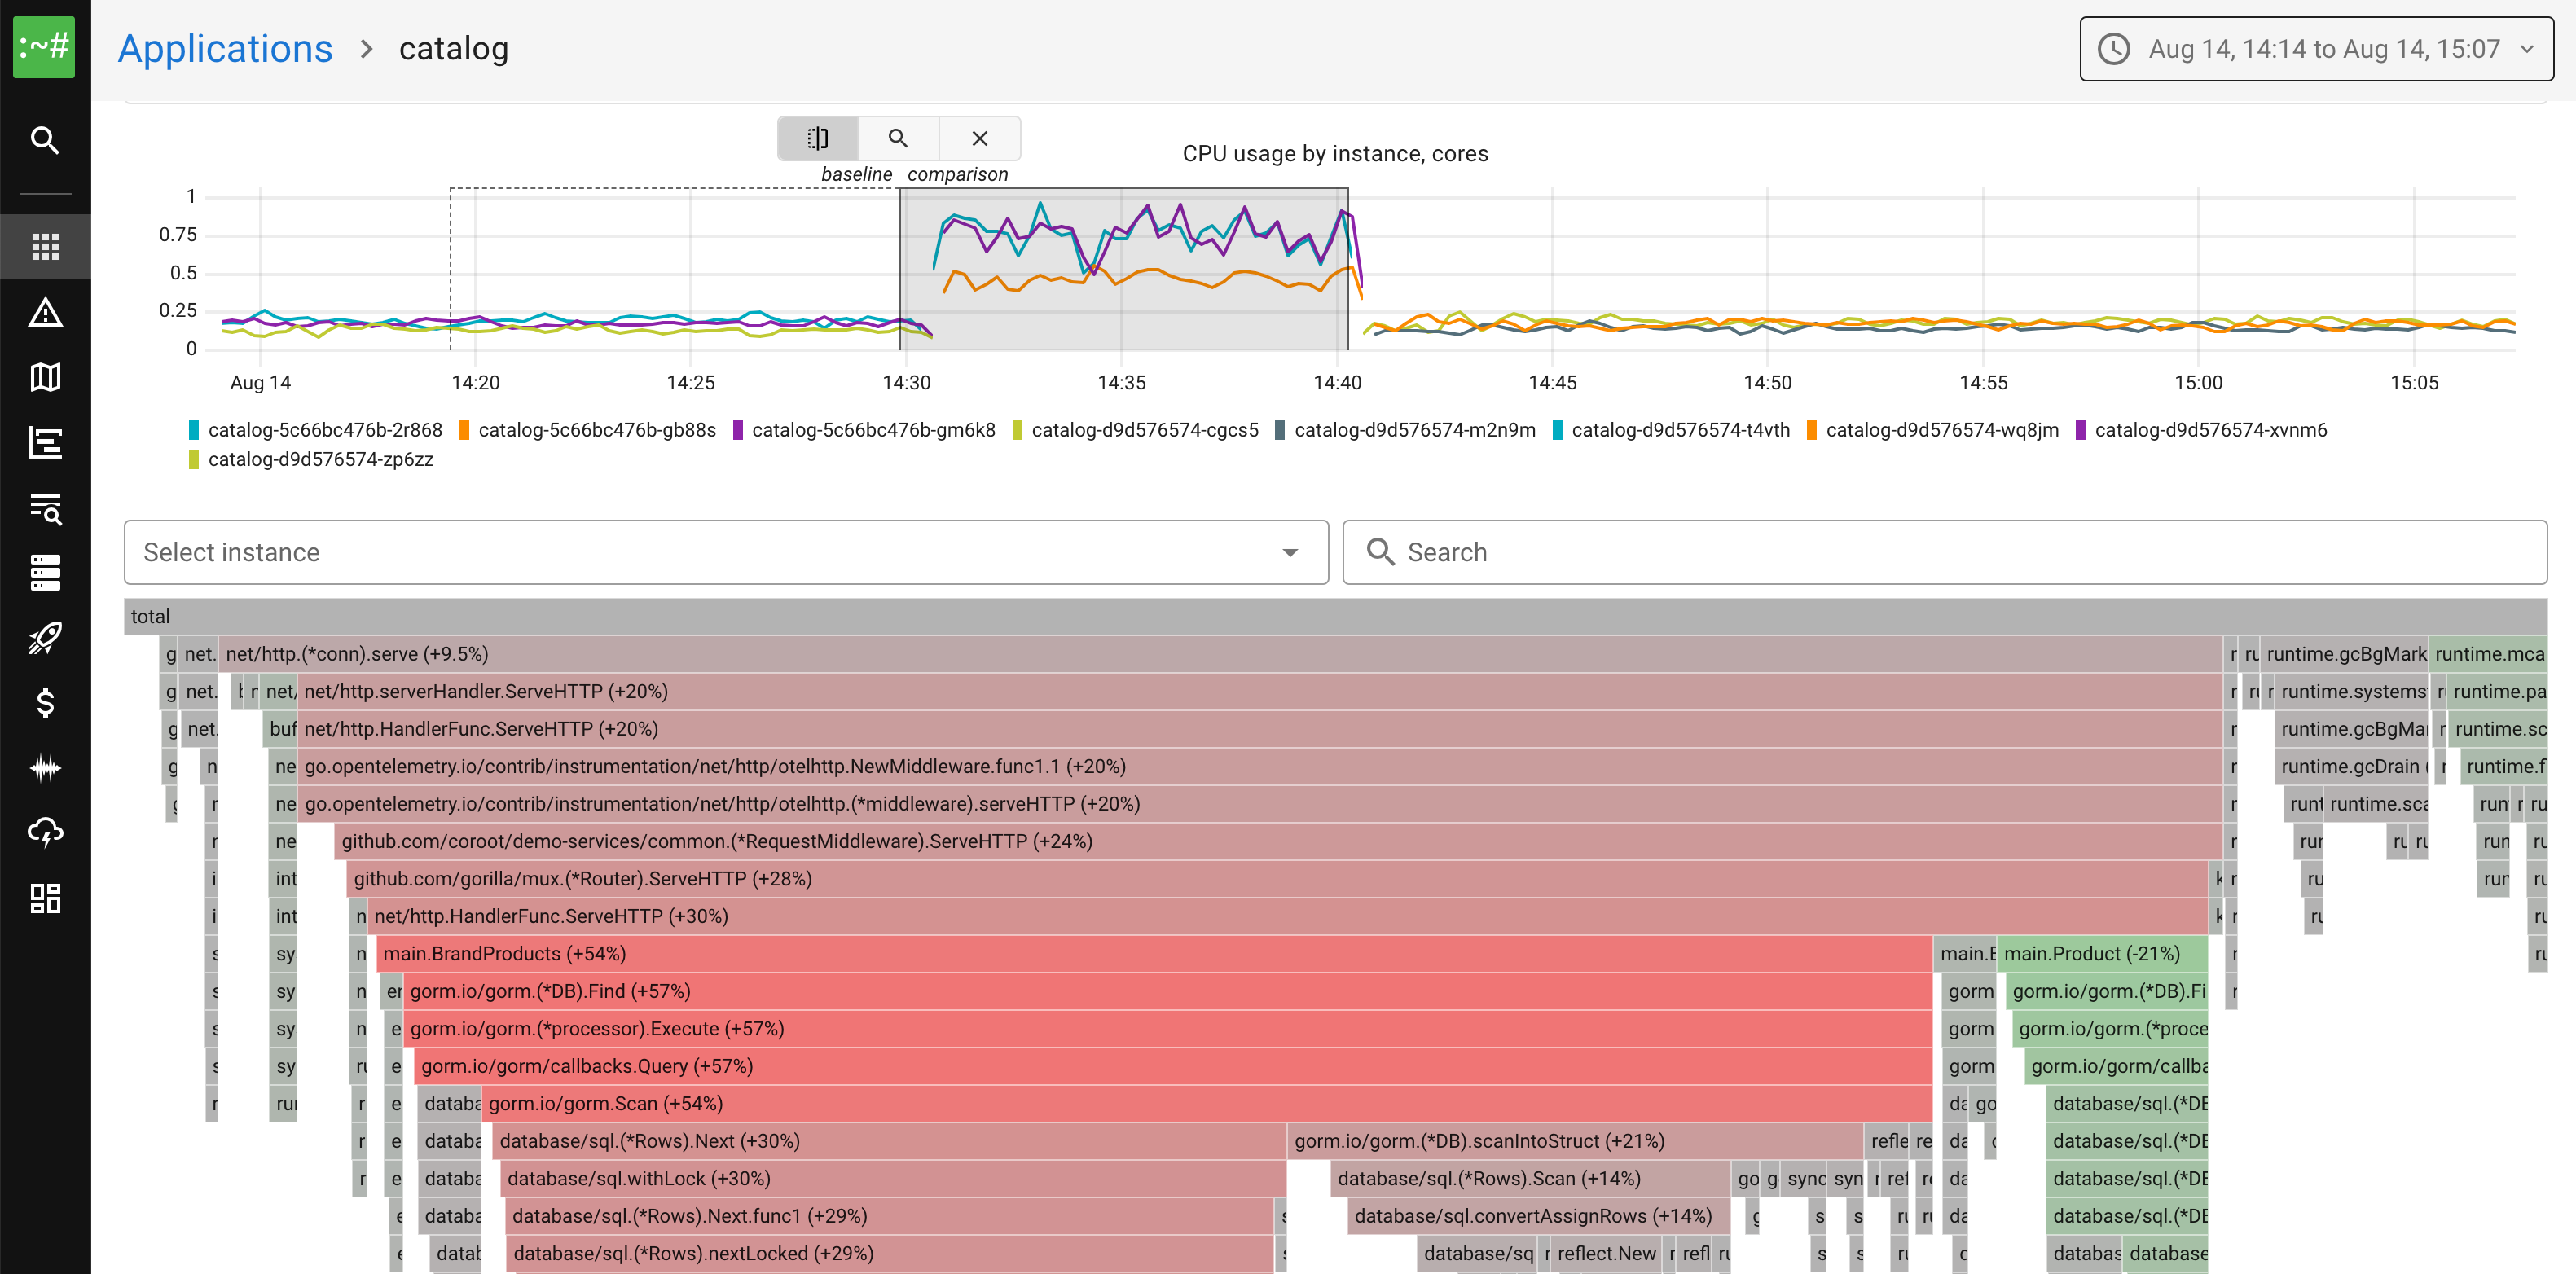Open Incidents via the warning triangle icon
2576x1274 pixels.
[x=45, y=312]
